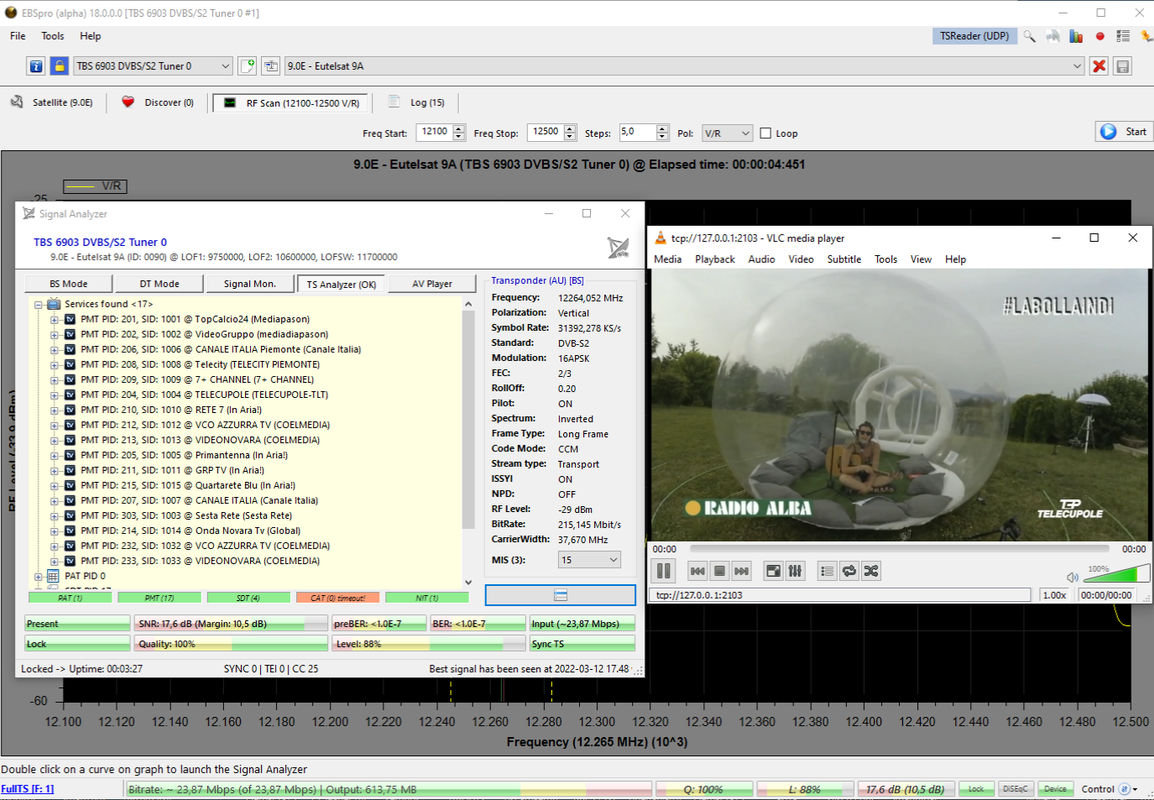
Task: Enable the Loop checkbox
Action: click(x=765, y=133)
